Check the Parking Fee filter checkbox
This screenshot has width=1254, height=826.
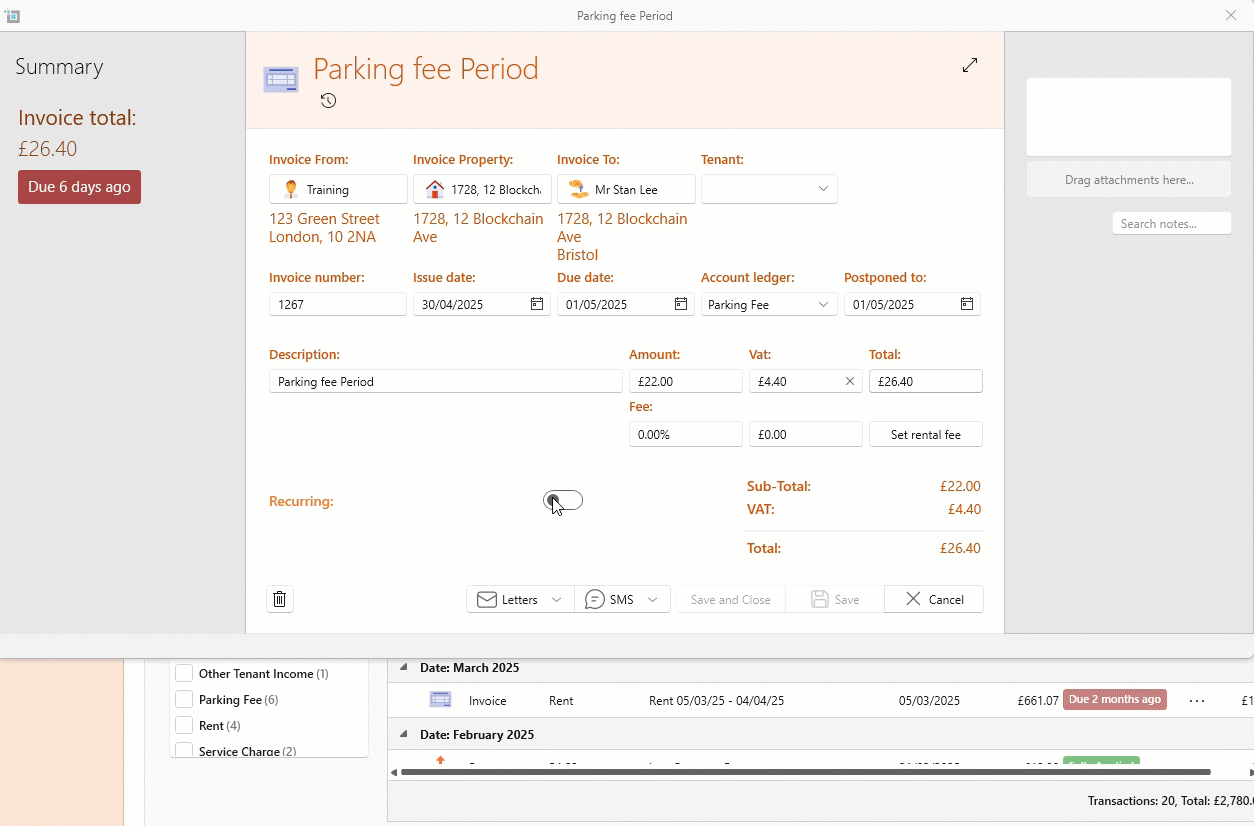click(x=184, y=699)
